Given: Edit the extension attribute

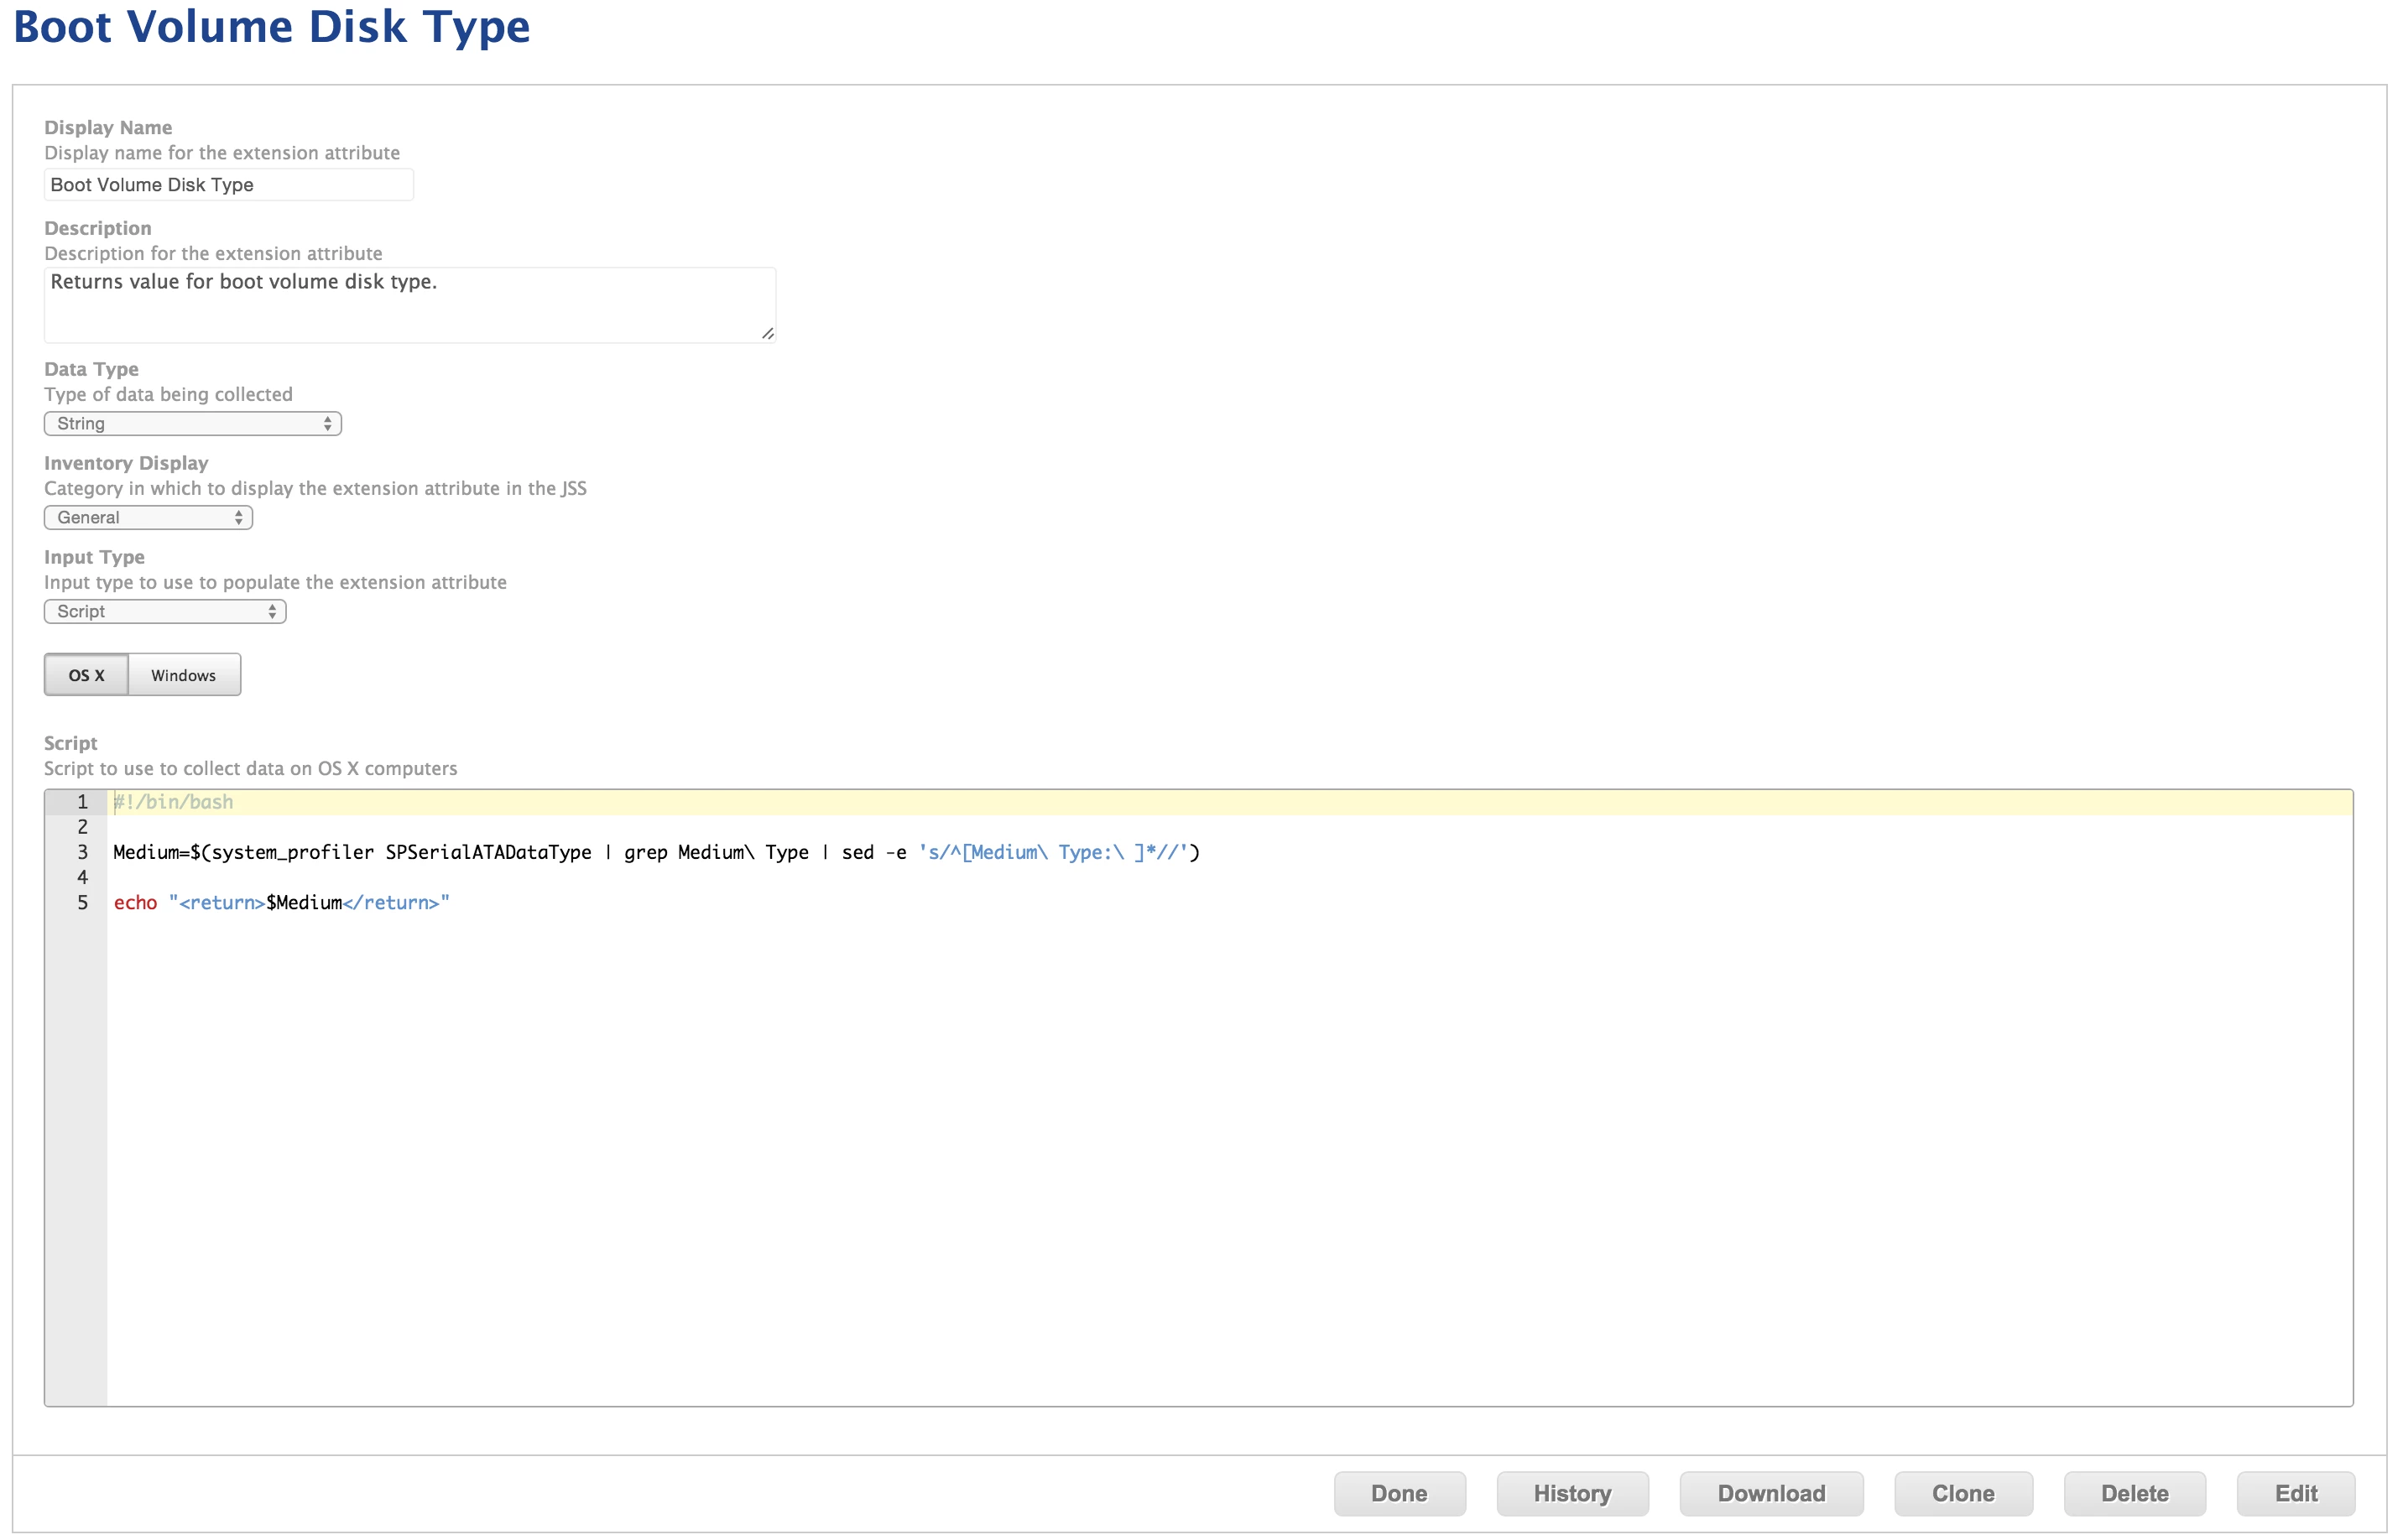Looking at the screenshot, I should (2296, 1493).
